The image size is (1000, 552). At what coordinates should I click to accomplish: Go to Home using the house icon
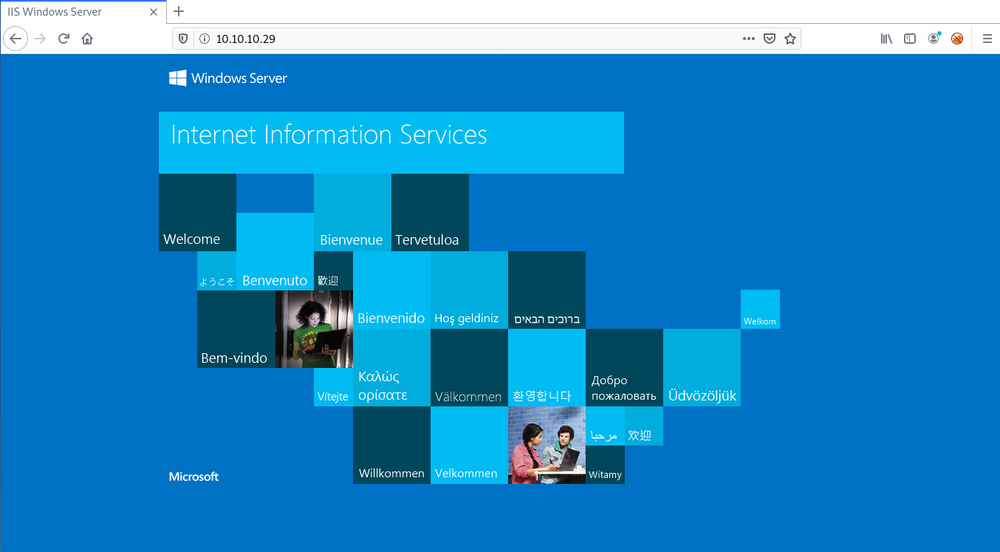[87, 39]
